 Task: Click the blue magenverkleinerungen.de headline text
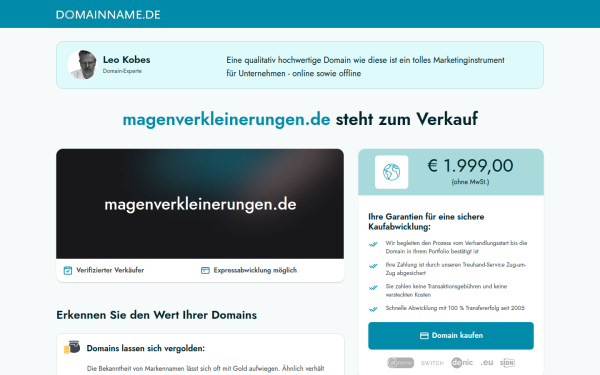click(x=226, y=119)
